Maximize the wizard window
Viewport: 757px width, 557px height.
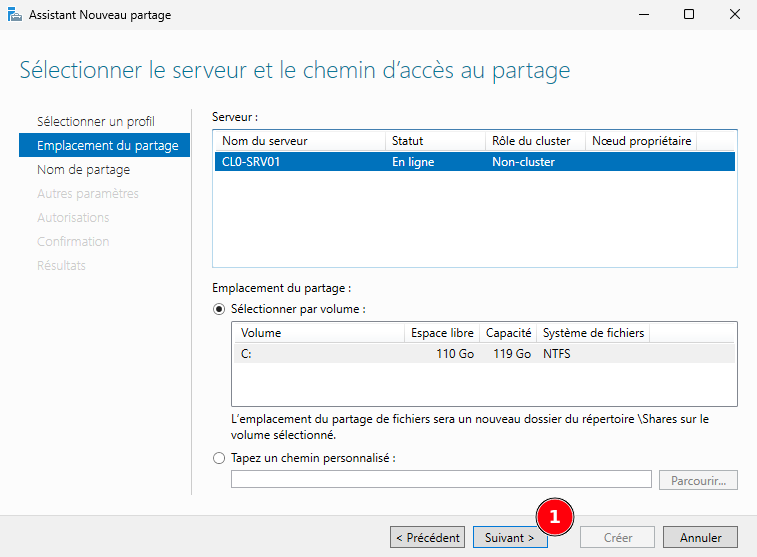point(689,14)
